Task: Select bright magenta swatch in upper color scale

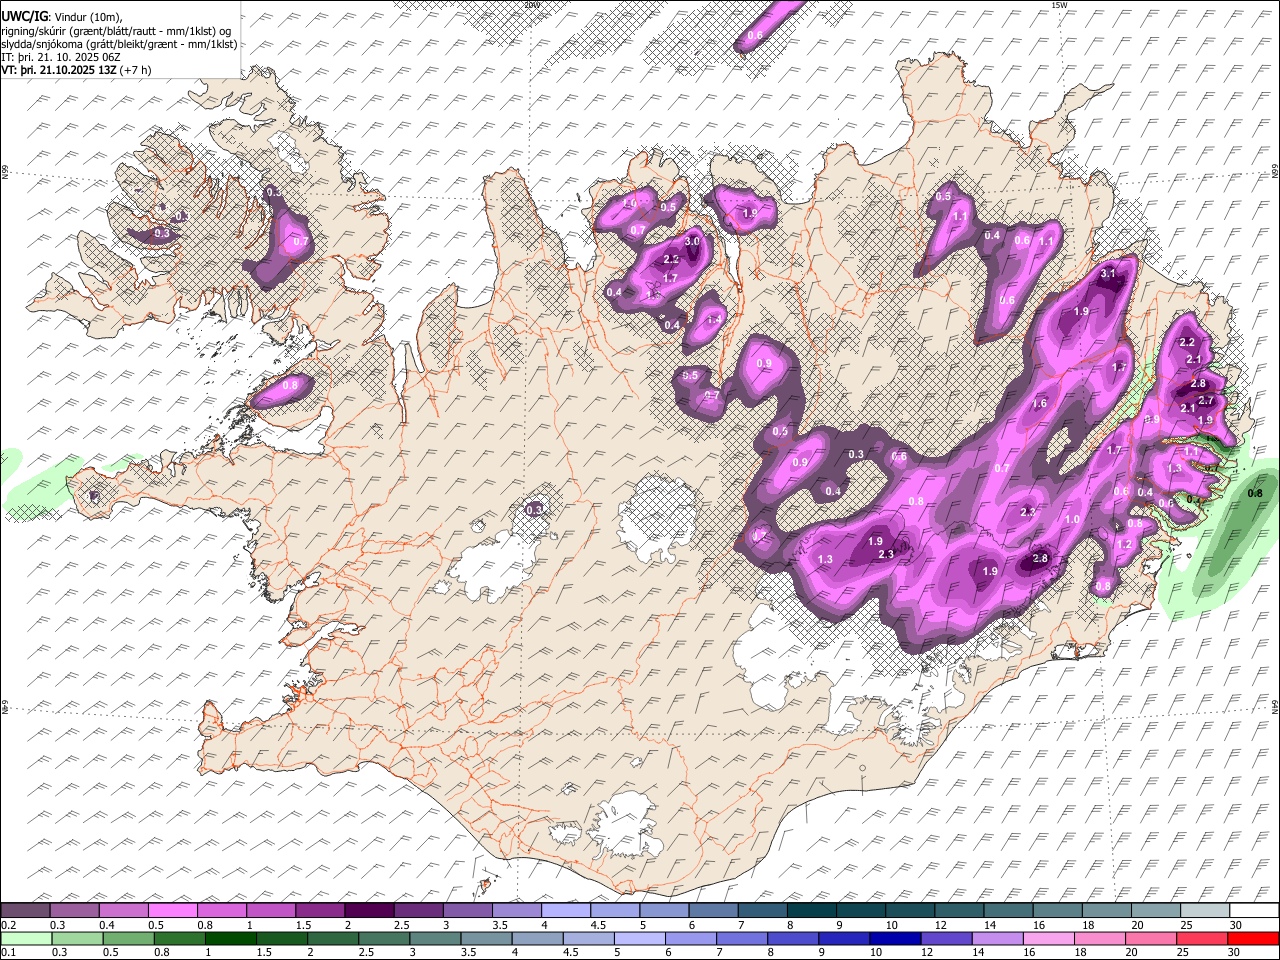Action: click(174, 910)
